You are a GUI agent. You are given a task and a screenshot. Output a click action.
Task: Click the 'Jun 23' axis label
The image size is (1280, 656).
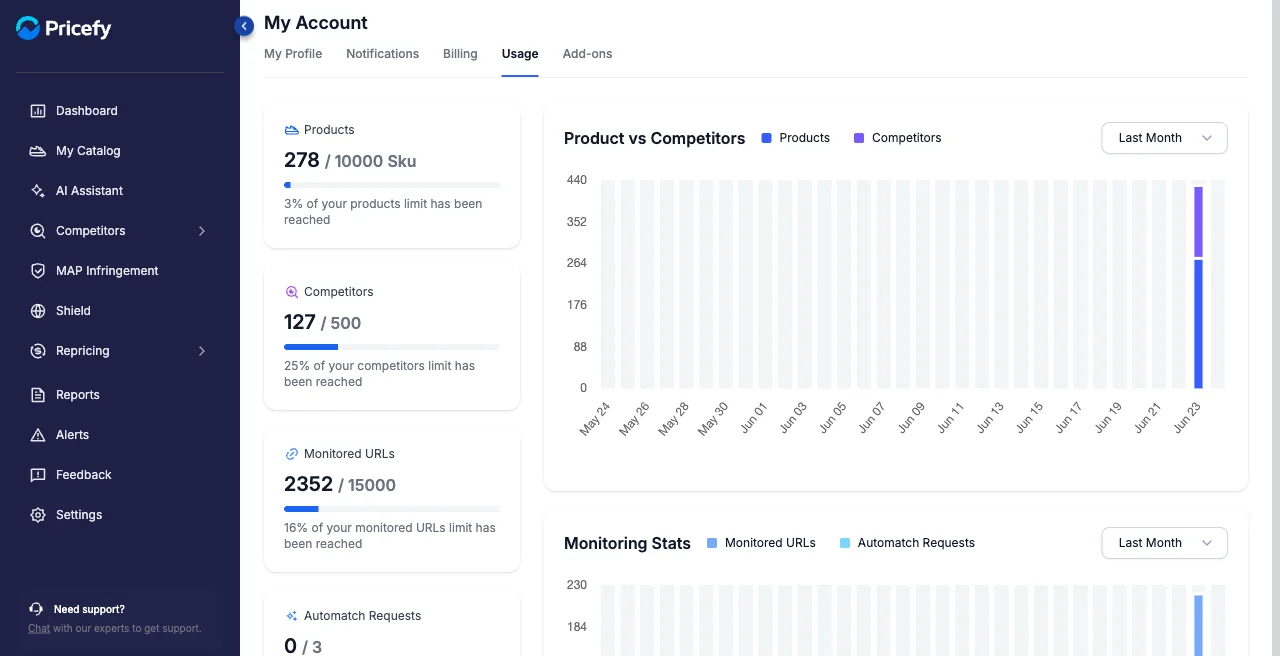coord(1187,417)
